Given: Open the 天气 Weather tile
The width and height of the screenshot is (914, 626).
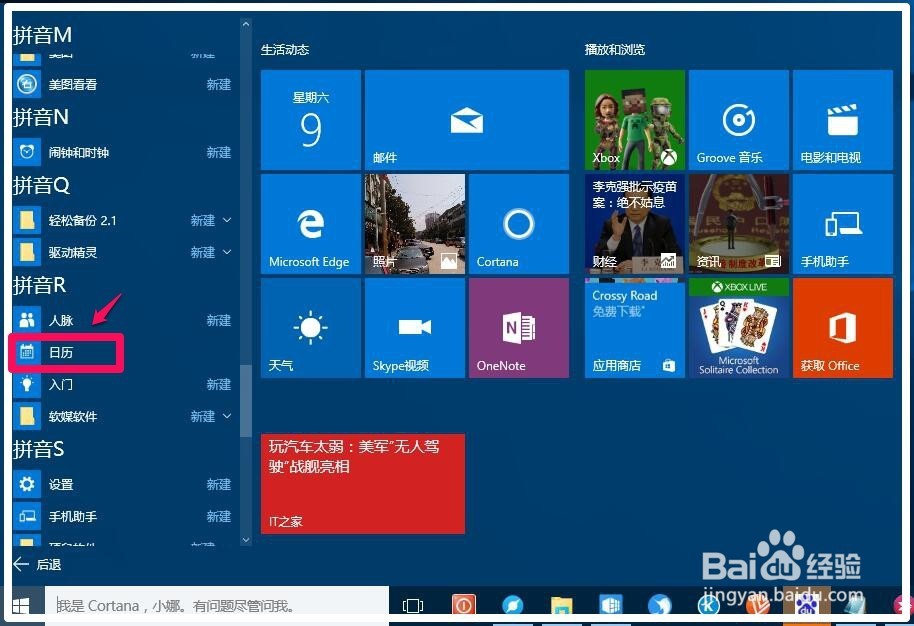Looking at the screenshot, I should 311,328.
